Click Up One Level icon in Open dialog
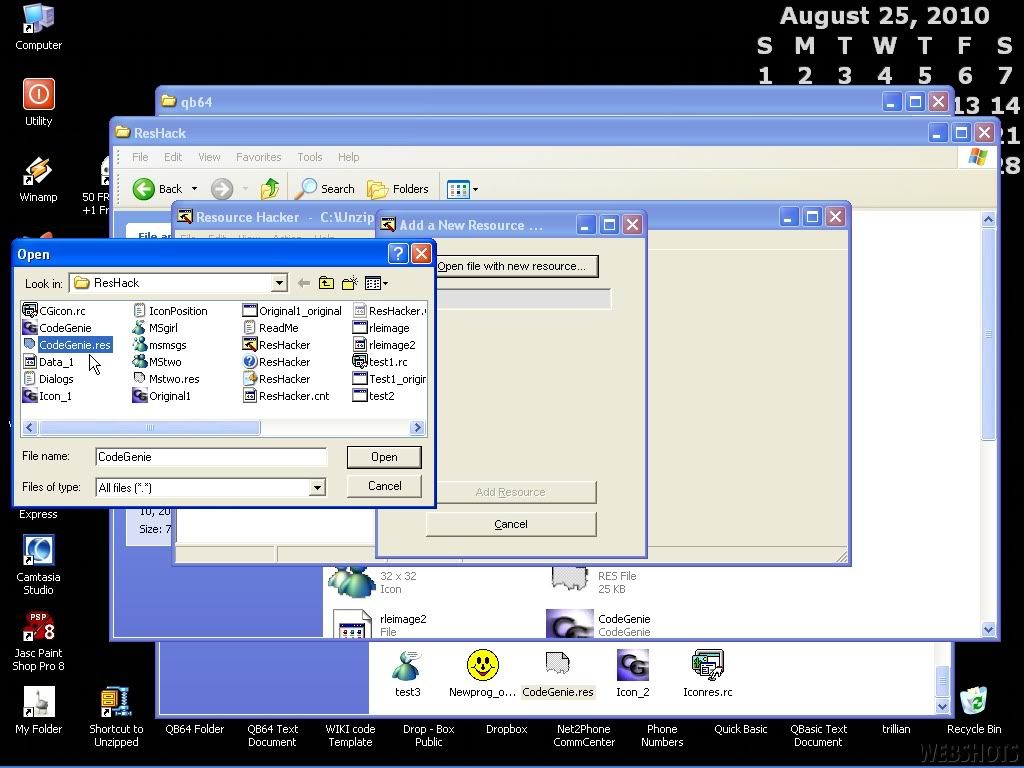1024x768 pixels. click(326, 283)
